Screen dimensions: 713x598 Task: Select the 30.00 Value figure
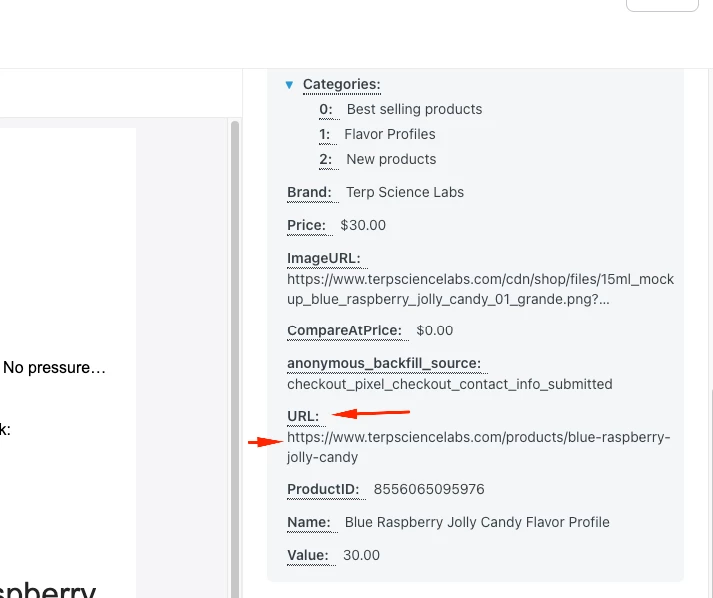point(361,555)
